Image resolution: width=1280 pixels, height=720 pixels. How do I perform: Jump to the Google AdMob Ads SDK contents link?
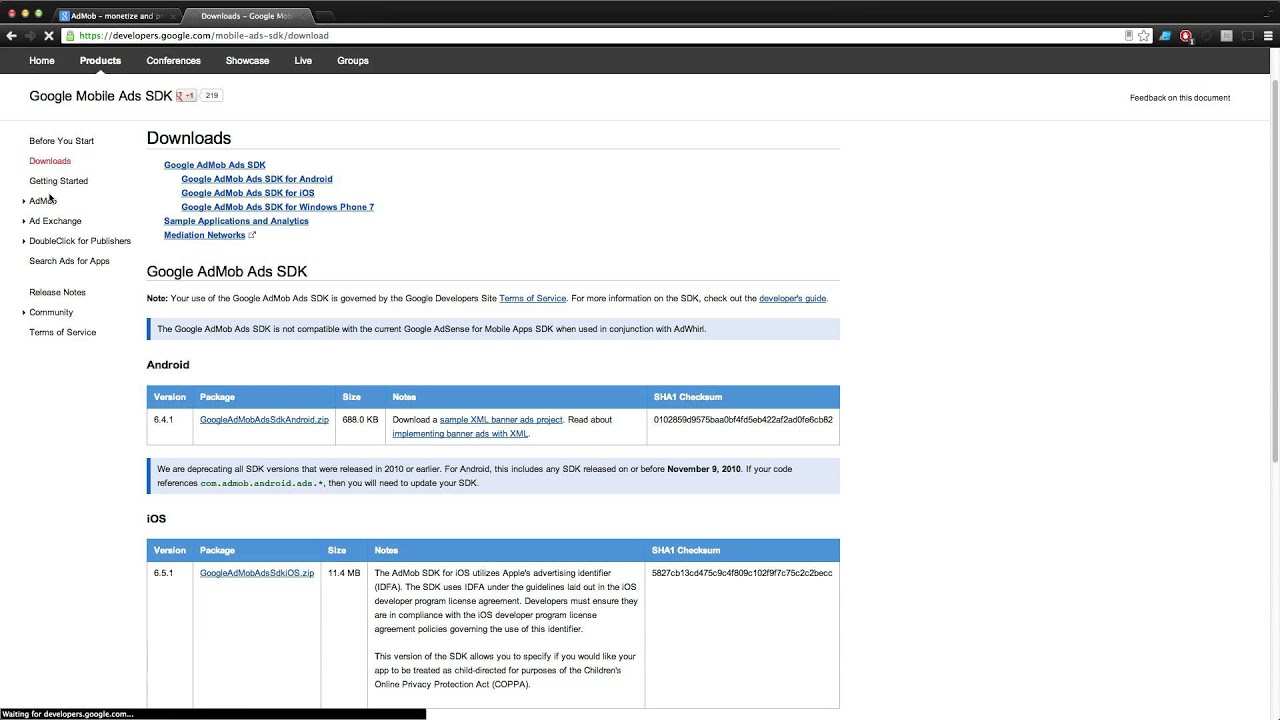215,165
